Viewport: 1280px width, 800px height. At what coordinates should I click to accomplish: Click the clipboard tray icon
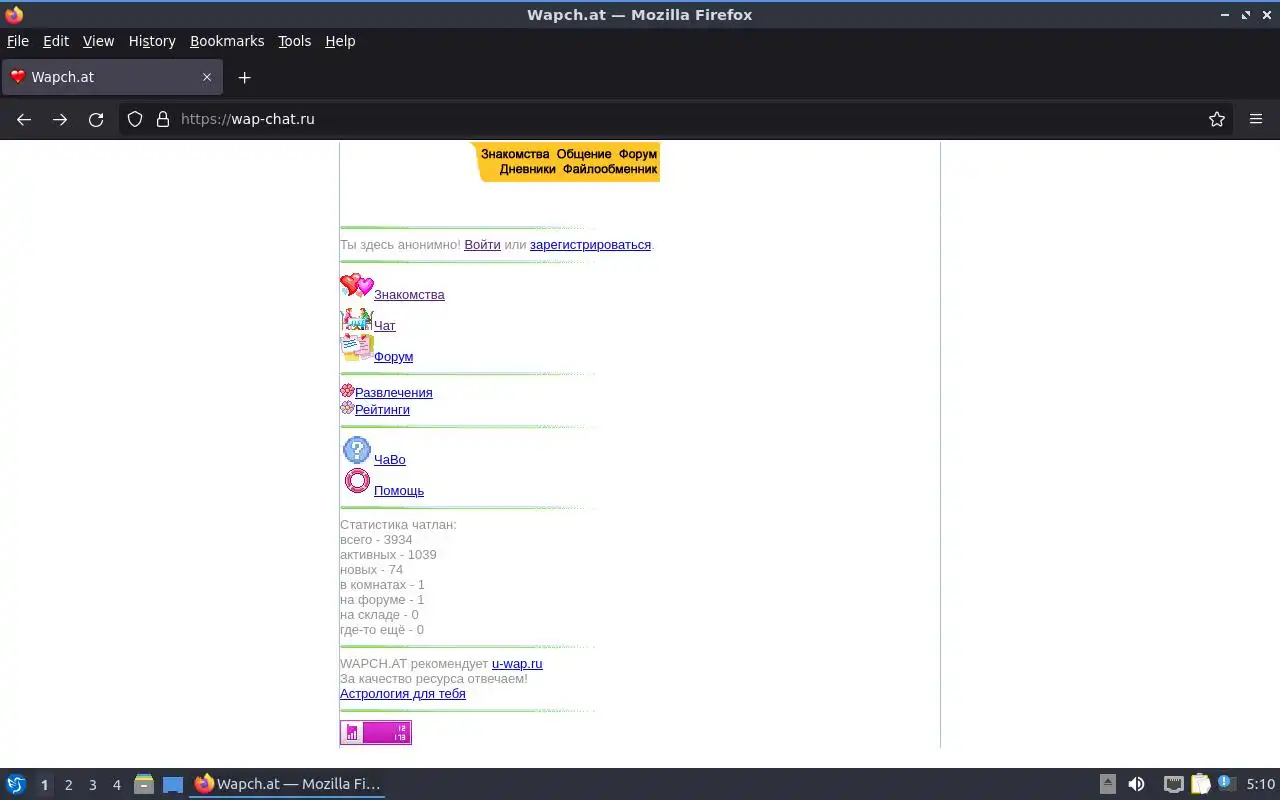[1200, 785]
